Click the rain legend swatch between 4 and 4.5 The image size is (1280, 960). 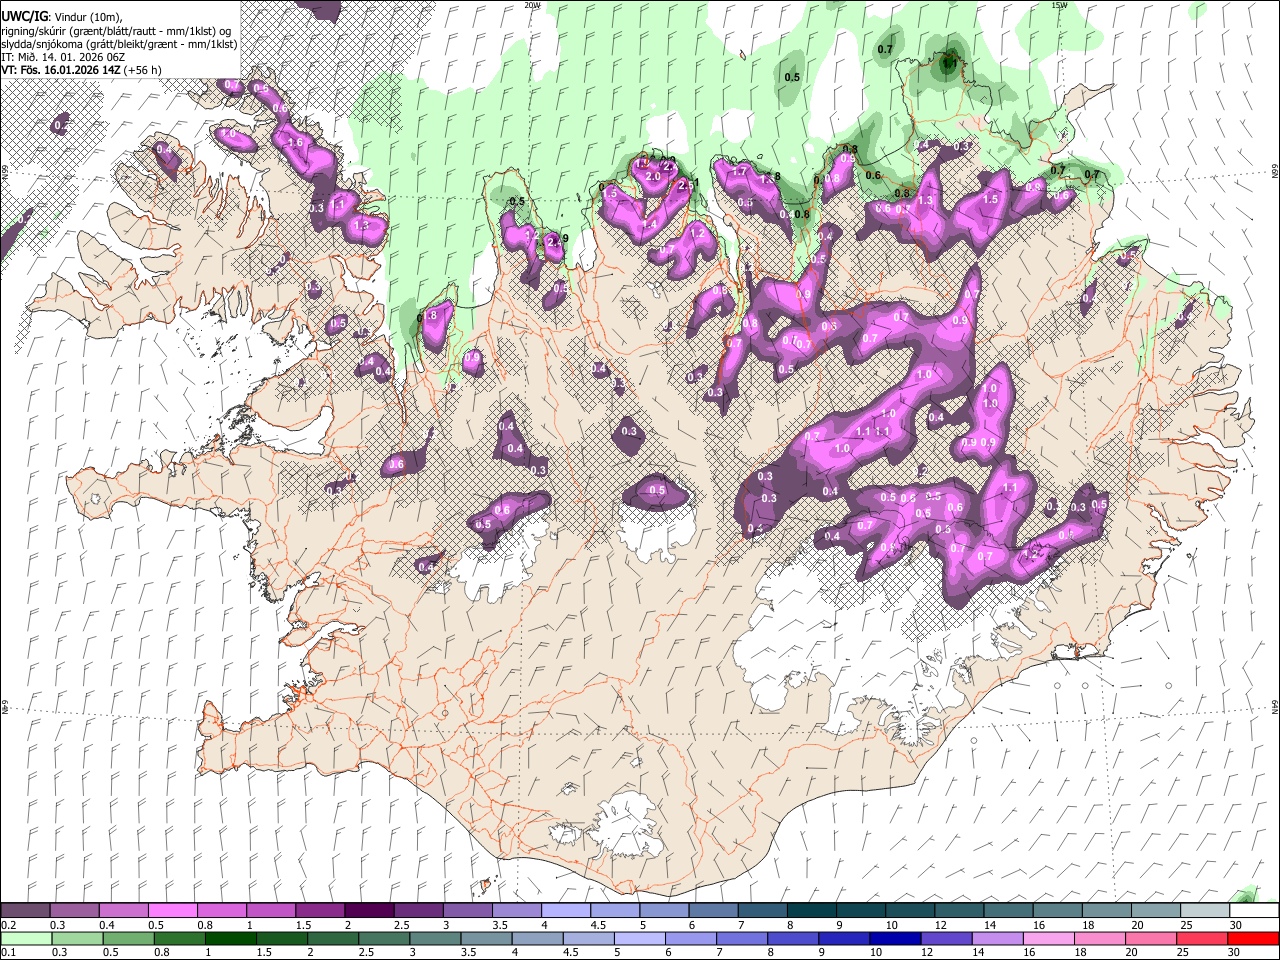pos(536,938)
